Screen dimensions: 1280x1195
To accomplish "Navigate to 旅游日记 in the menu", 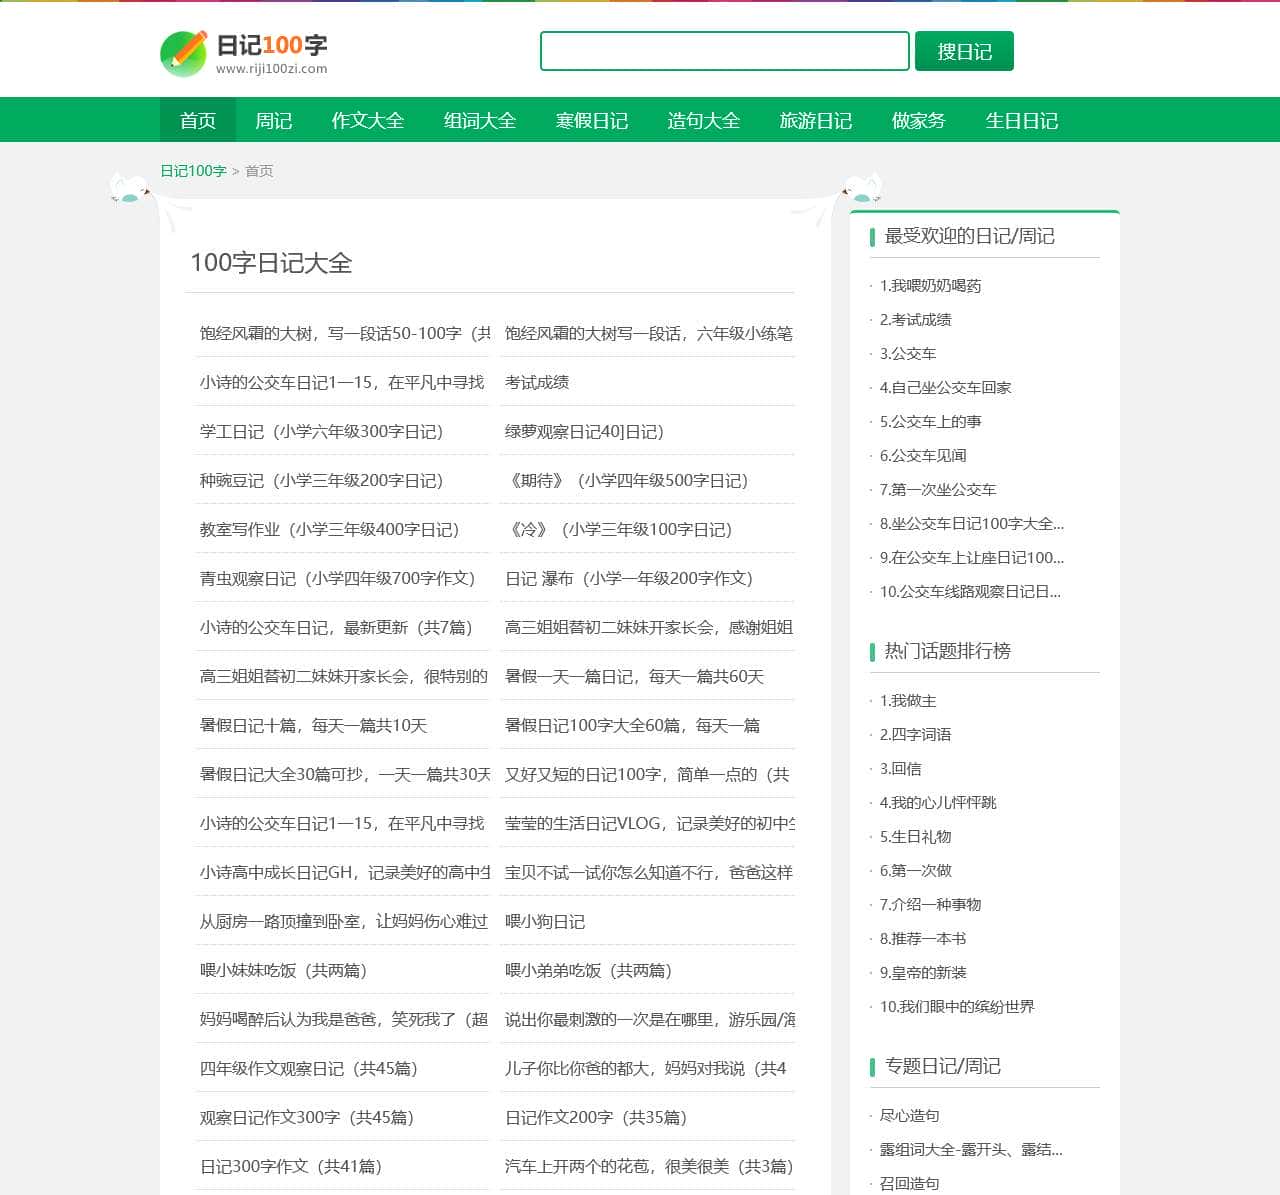I will click(x=815, y=121).
